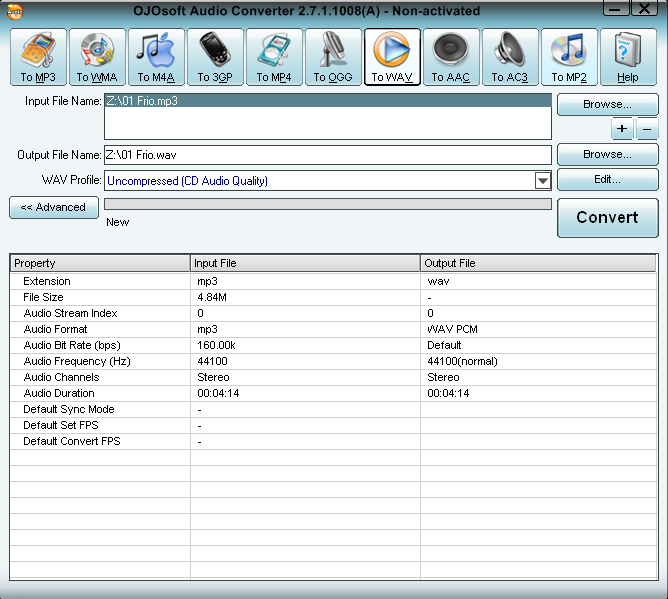
Task: Select the Audio Format property row
Action: [x=333, y=329]
